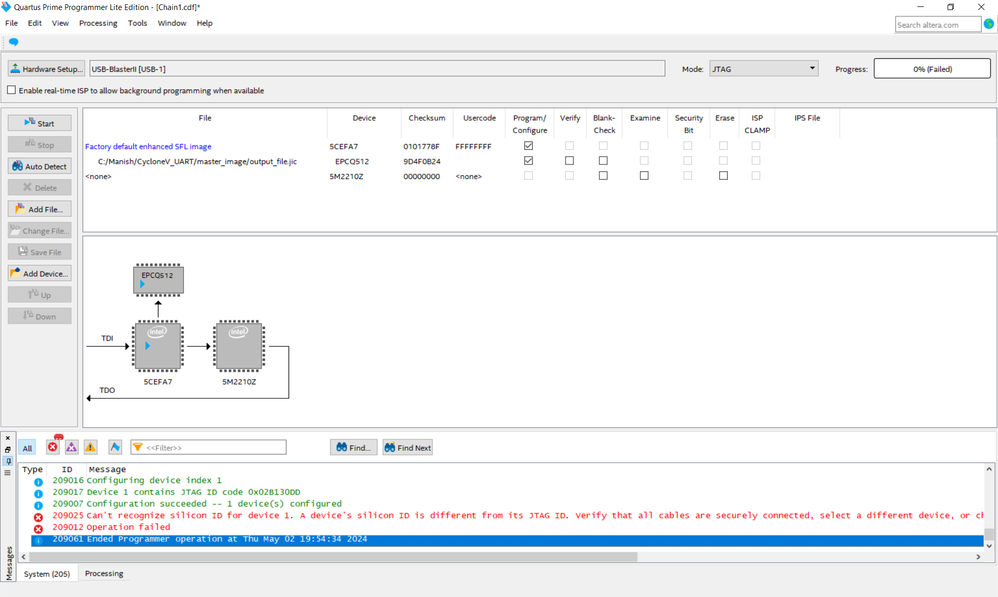998x597 pixels.
Task: Open the Mode dropdown showing JTAG
Action: pyautogui.click(x=763, y=69)
